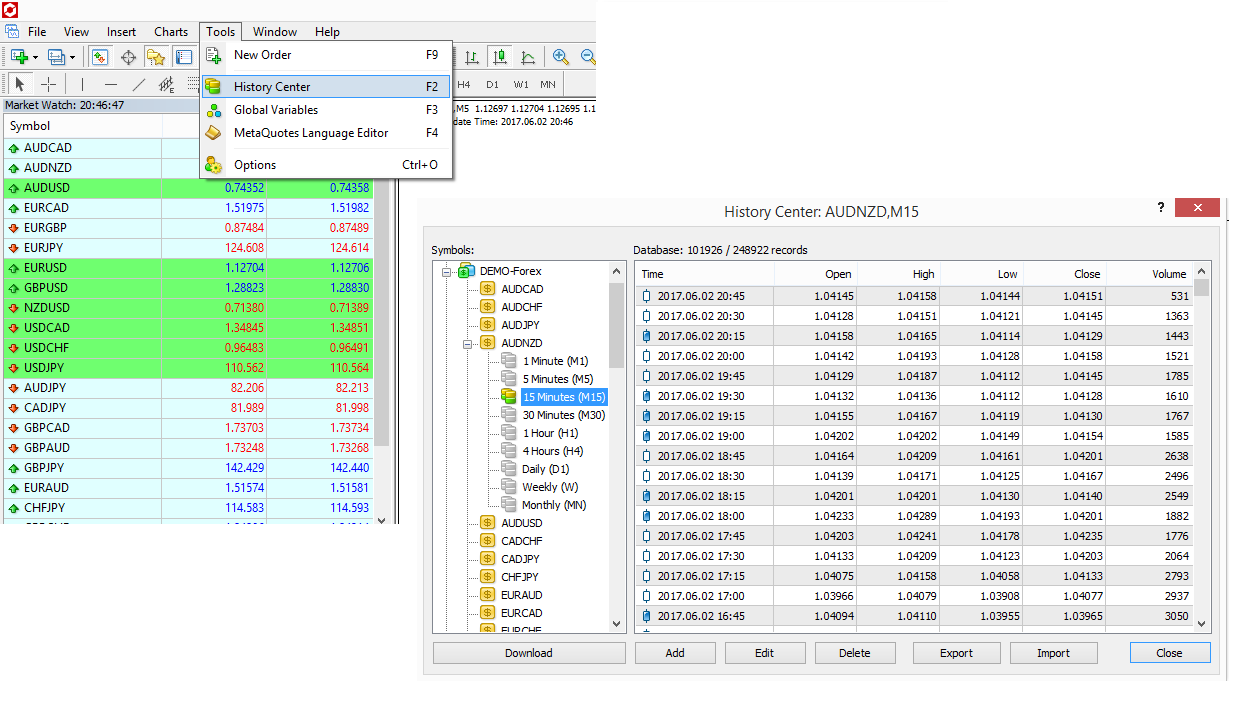Image resolution: width=1260 pixels, height=716 pixels.
Task: Collapse the AUDNZD tree node
Action: pyautogui.click(x=467, y=343)
